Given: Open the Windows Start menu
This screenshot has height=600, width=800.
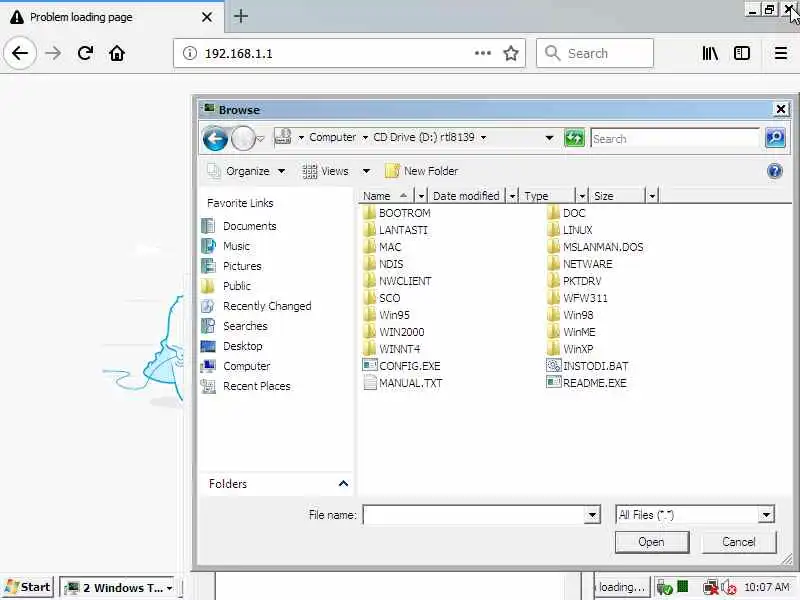Looking at the screenshot, I should 28,587.
